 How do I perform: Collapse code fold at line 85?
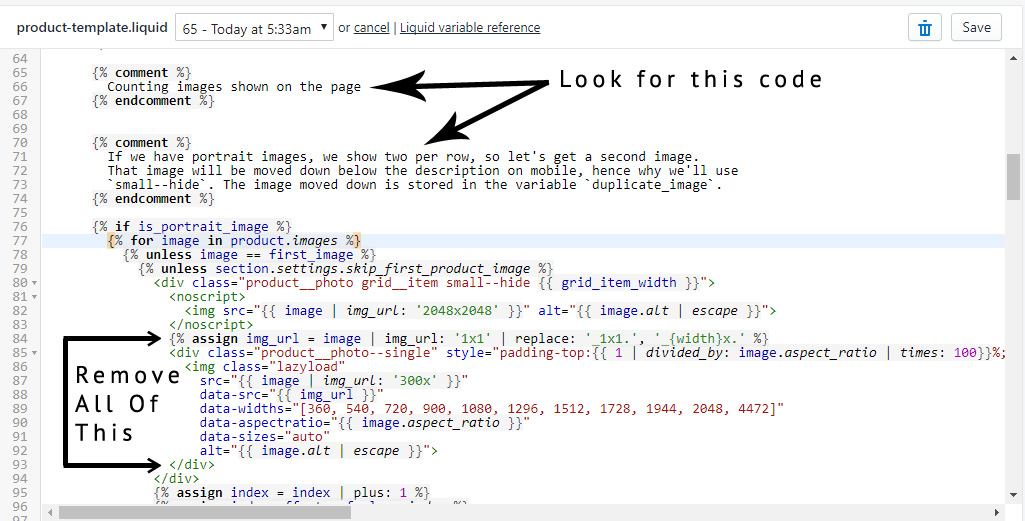point(35,353)
